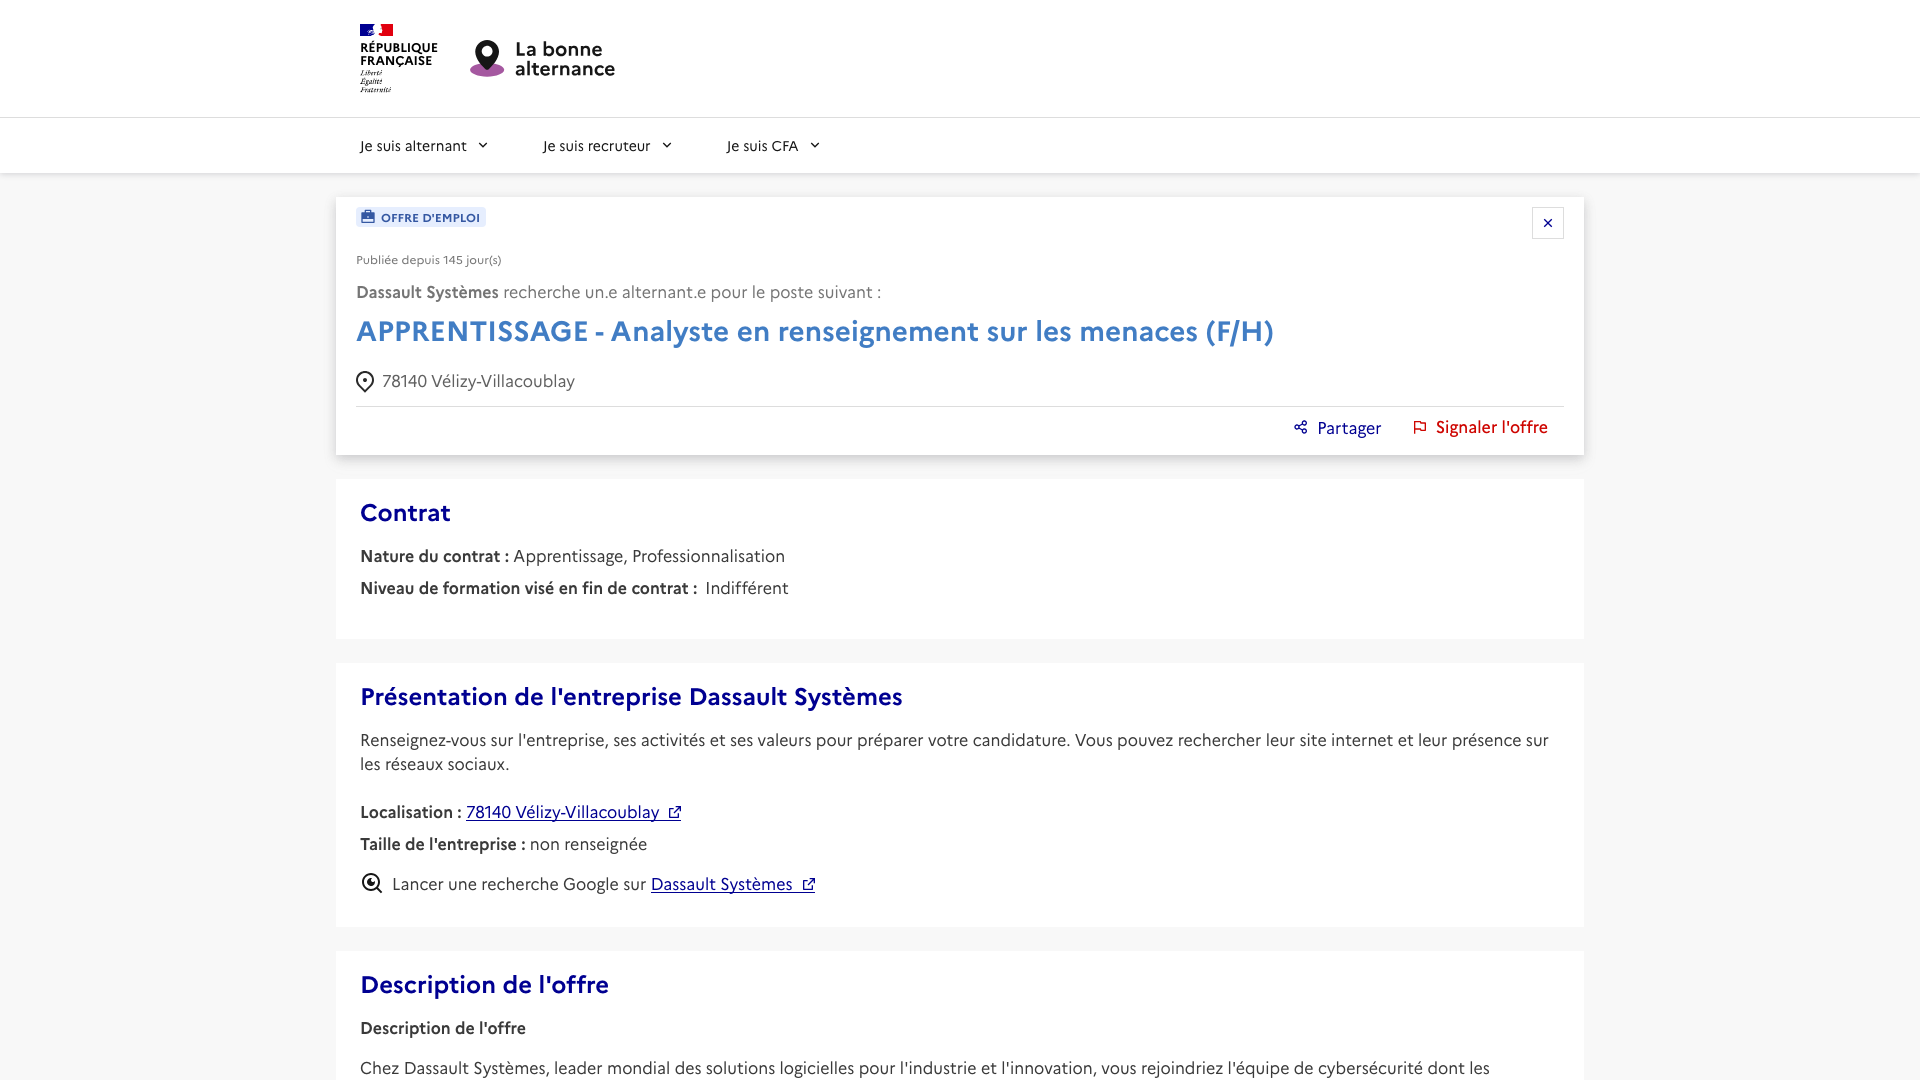Expand the Je suis recruteur menu
The image size is (1920, 1080).
[607, 146]
